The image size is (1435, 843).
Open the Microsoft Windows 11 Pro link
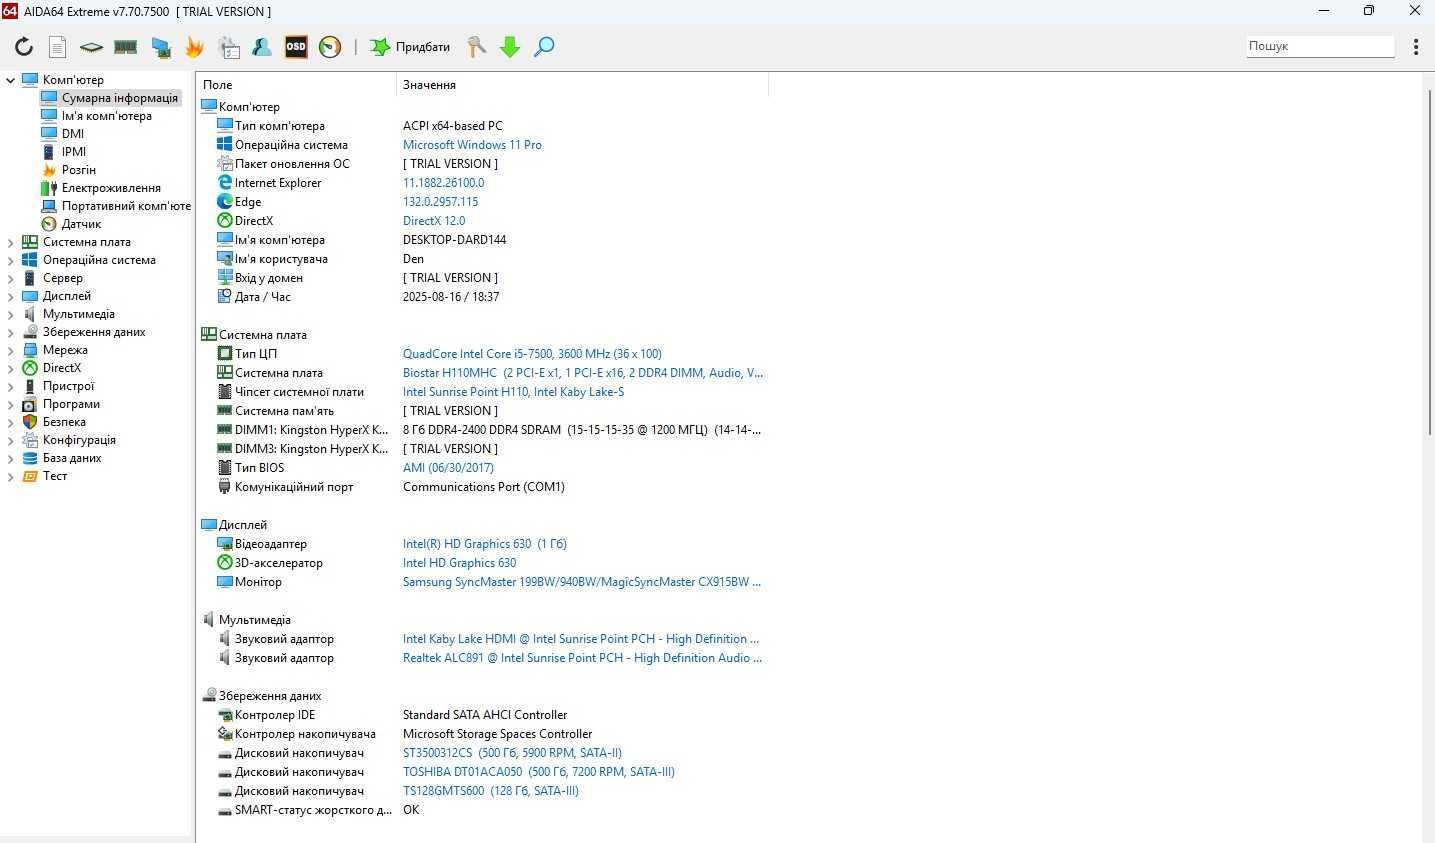[472, 145]
